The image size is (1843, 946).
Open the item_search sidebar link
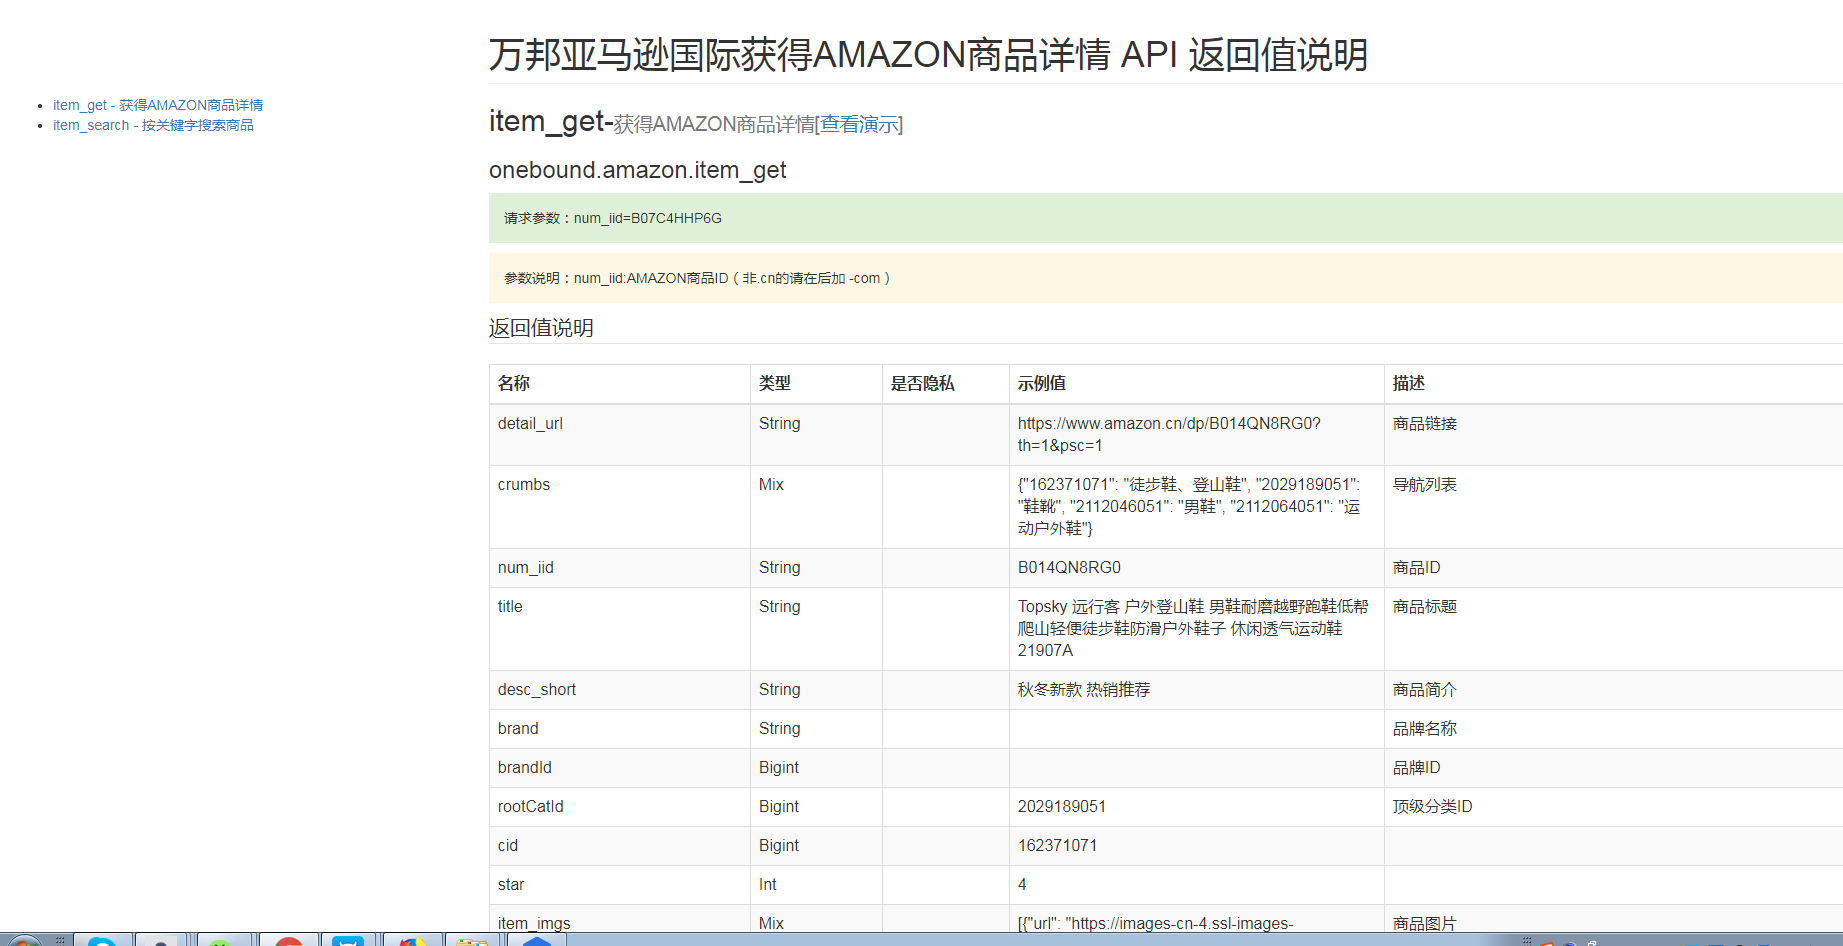click(x=153, y=125)
